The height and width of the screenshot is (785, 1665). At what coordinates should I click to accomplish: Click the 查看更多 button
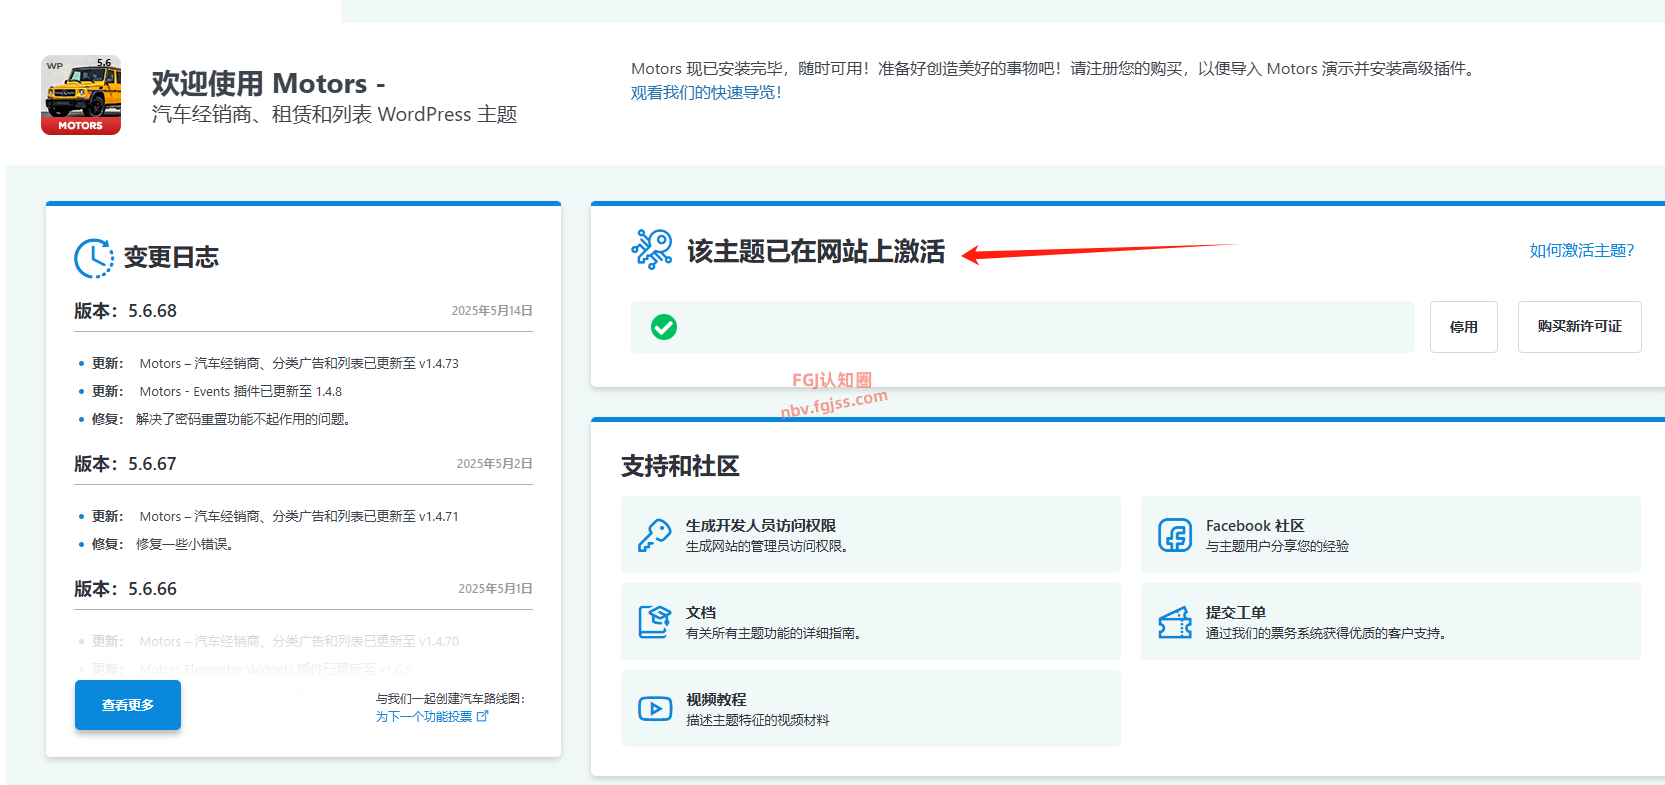click(128, 705)
